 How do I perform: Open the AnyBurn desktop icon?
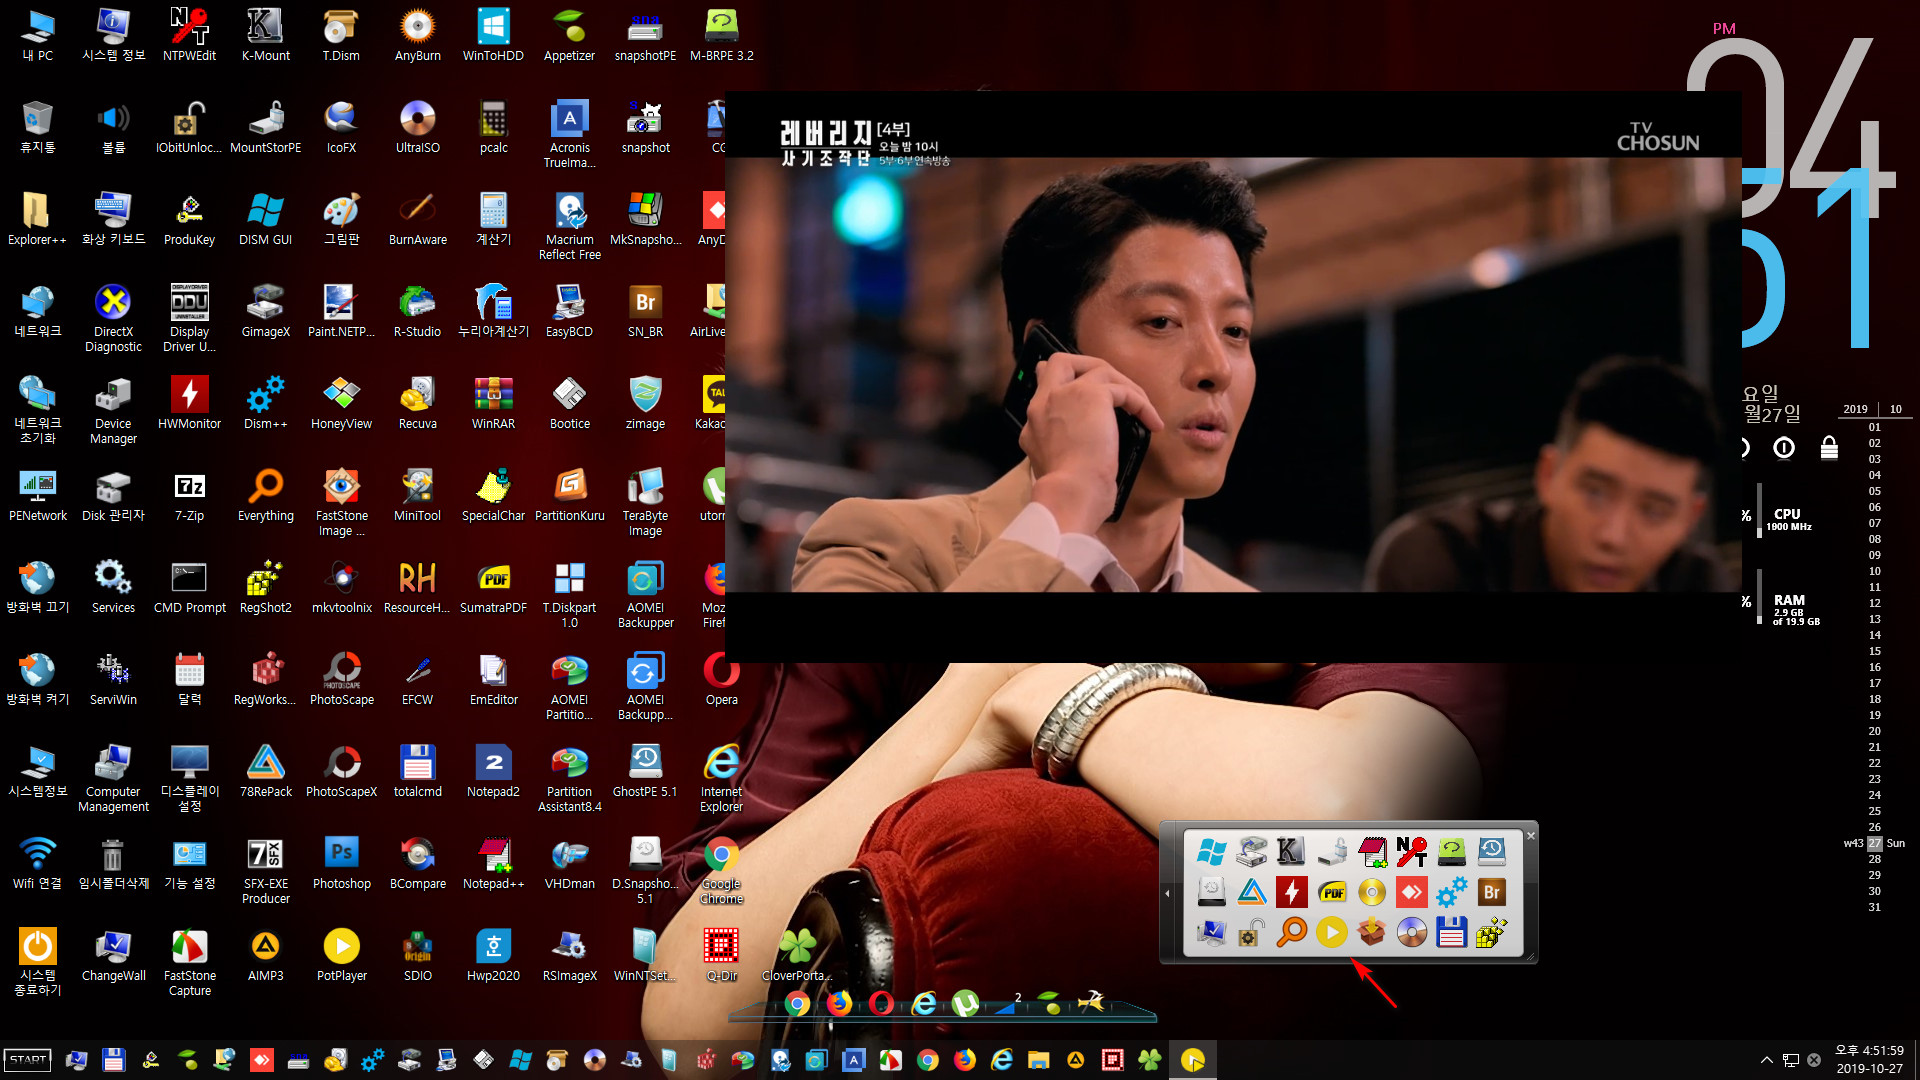pyautogui.click(x=417, y=35)
